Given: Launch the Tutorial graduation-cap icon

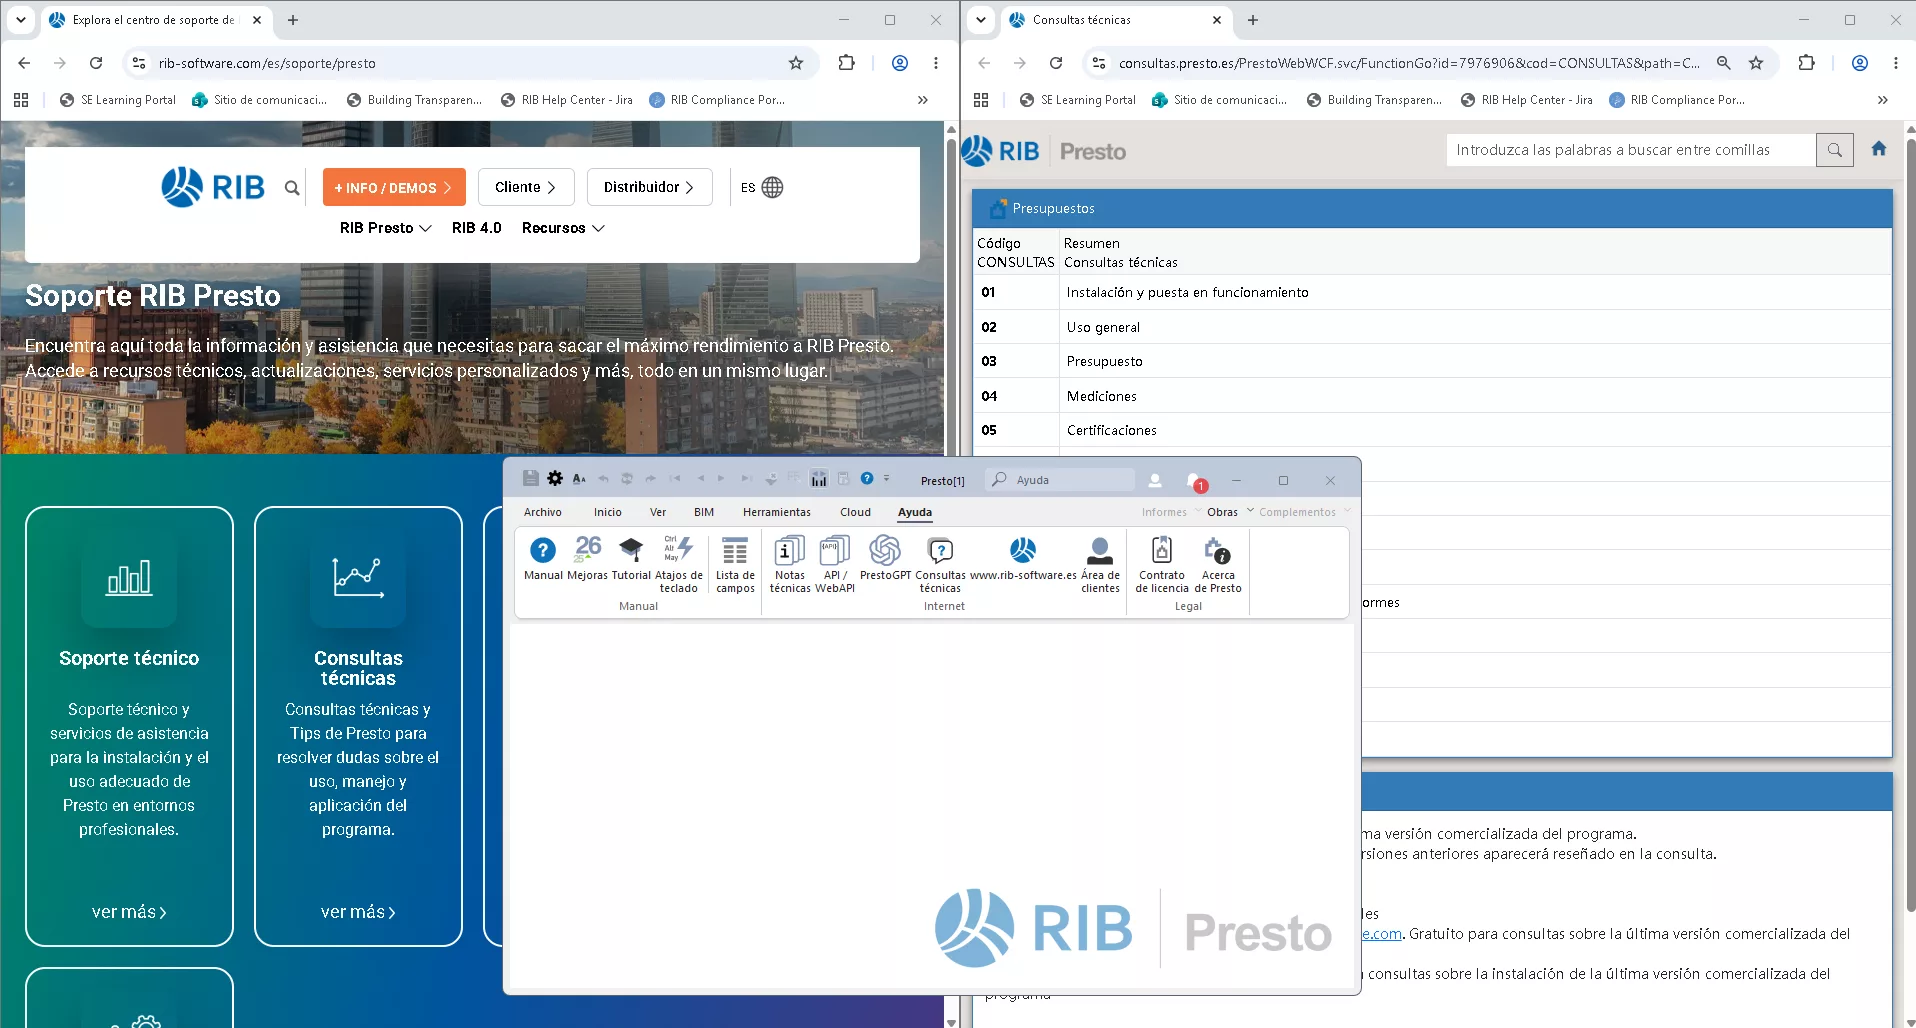Looking at the screenshot, I should tap(631, 559).
